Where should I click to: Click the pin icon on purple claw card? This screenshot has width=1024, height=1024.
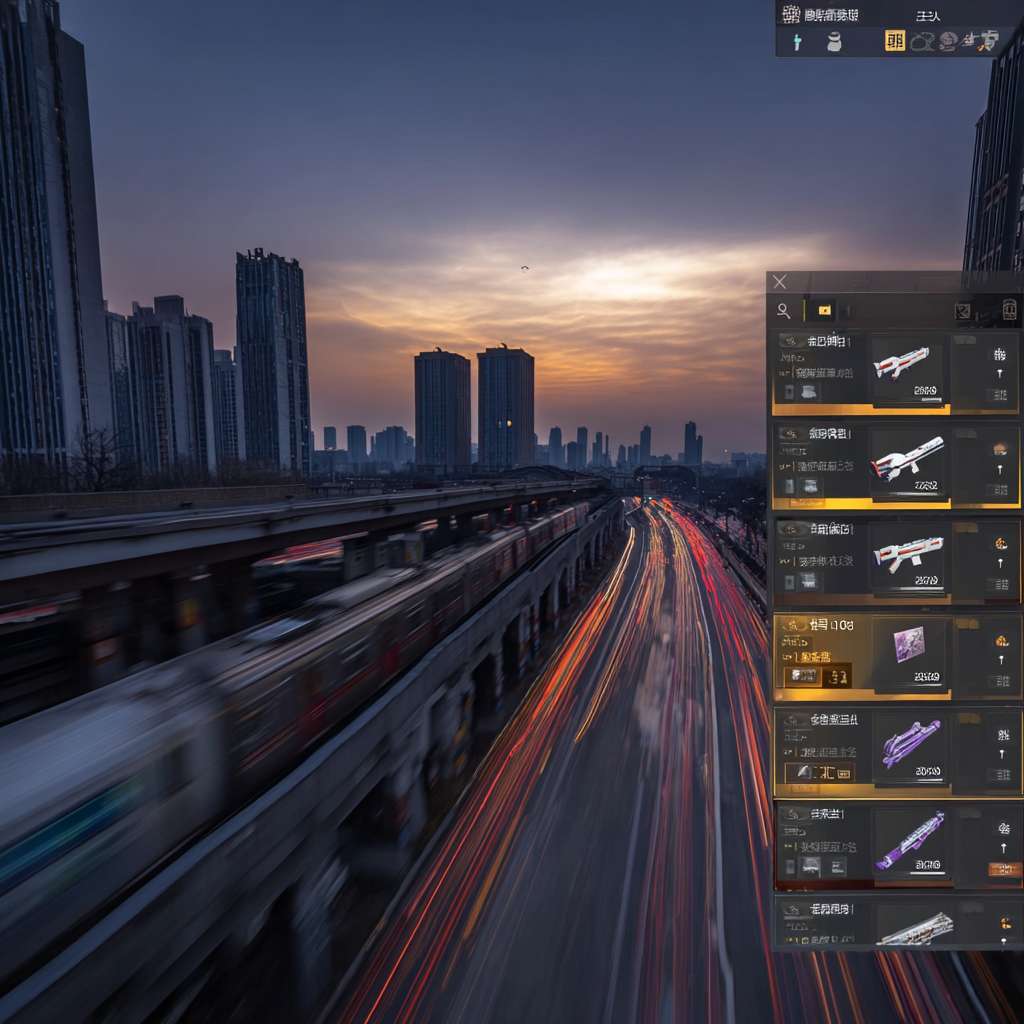pos(1002,754)
